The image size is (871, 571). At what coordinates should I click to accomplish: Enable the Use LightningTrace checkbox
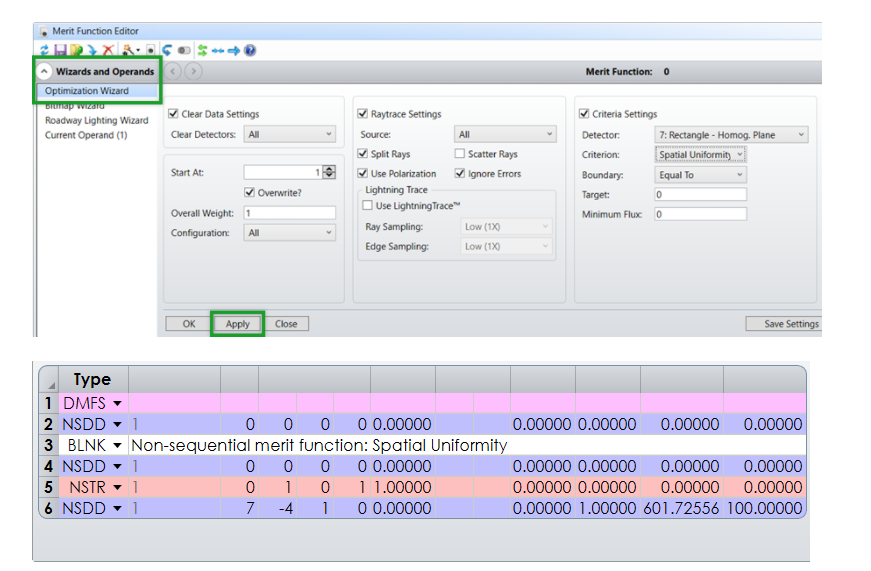pyautogui.click(x=367, y=205)
